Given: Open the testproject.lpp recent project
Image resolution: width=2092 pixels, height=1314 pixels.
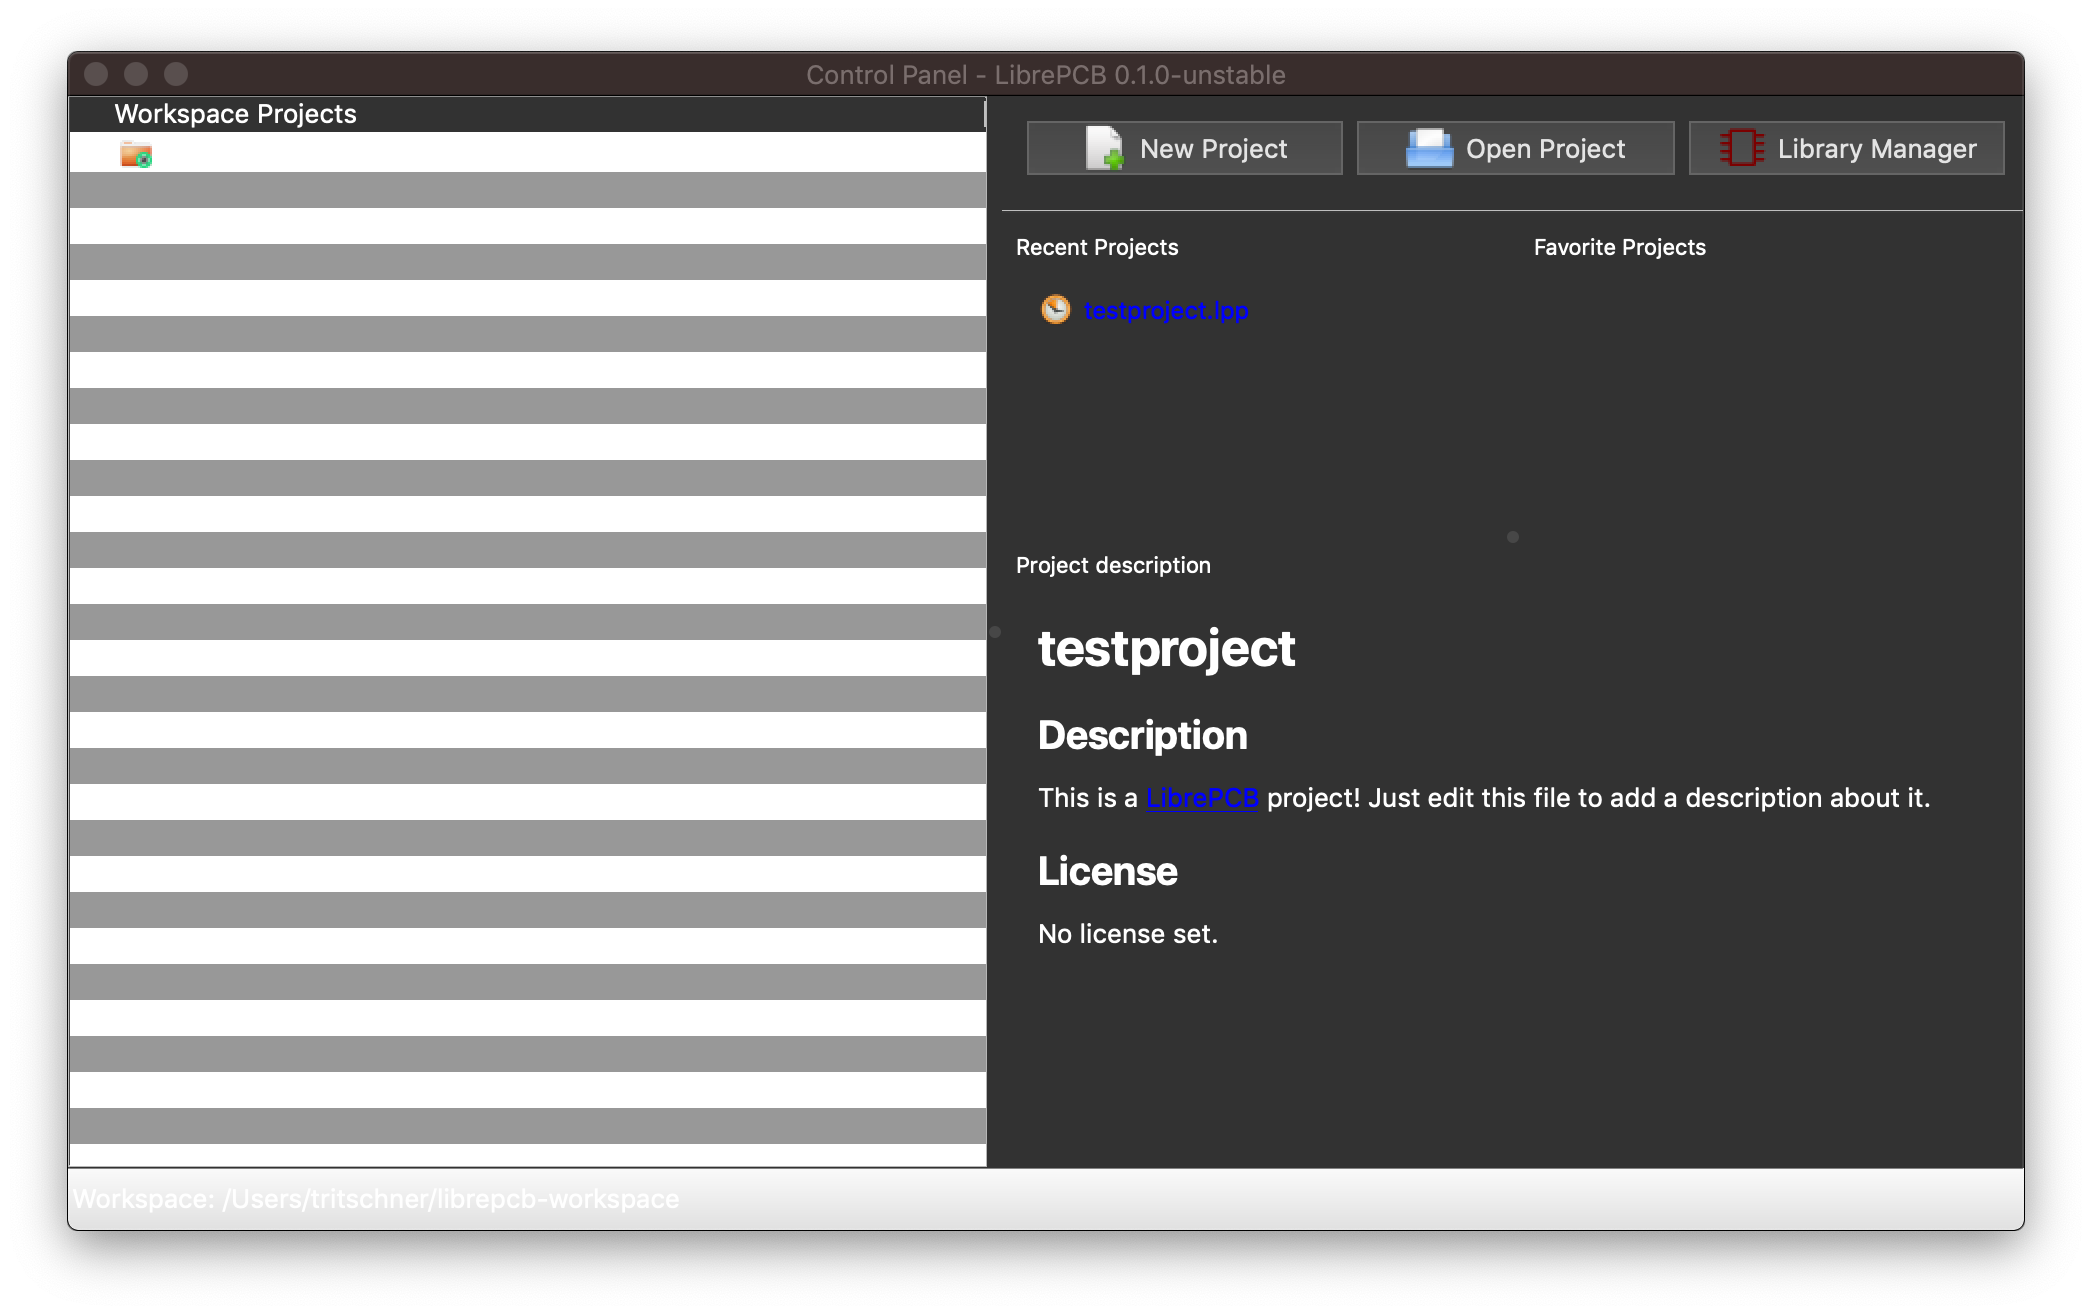Looking at the screenshot, I should point(1166,310).
